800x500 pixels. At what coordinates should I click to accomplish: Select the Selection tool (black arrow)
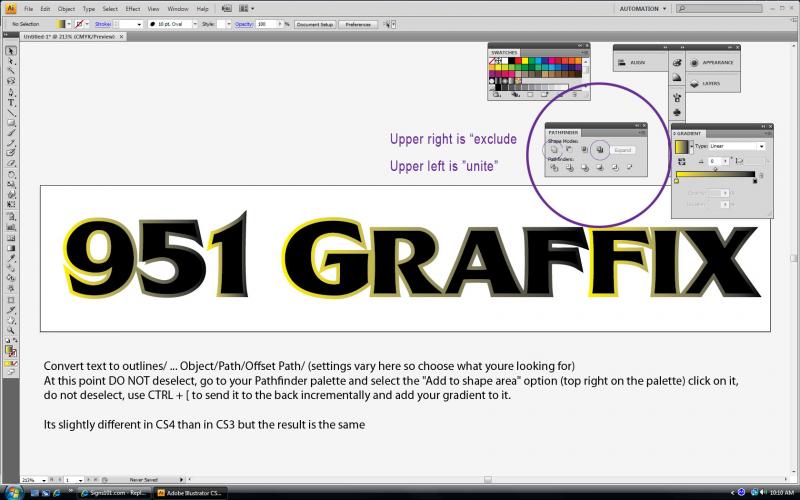[x=11, y=51]
